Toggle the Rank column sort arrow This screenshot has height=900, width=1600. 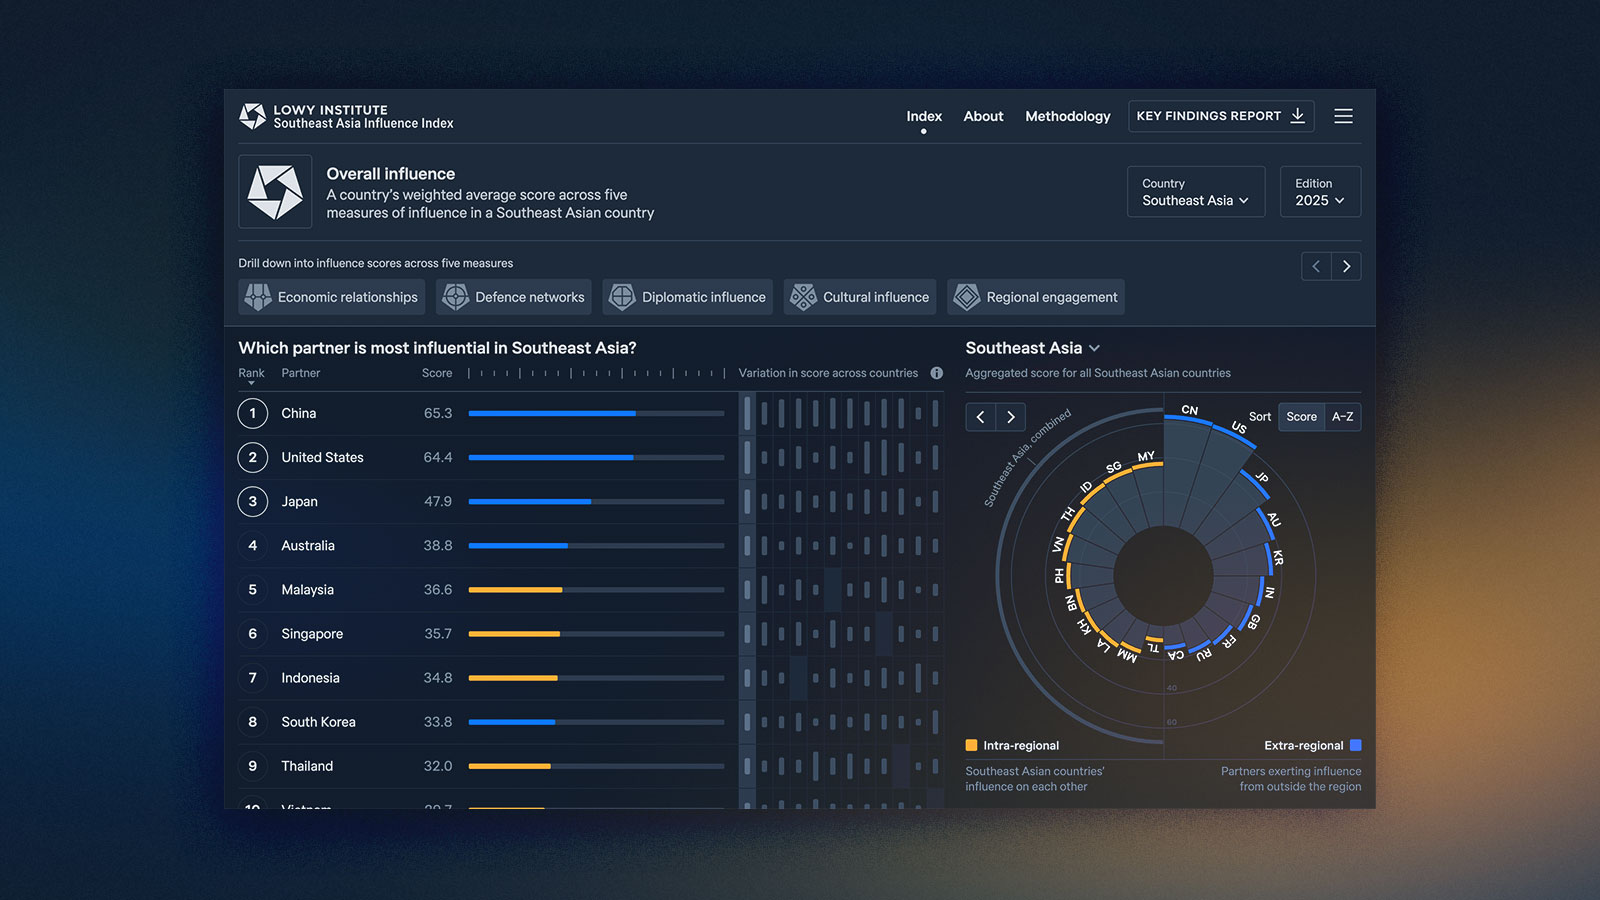pos(251,383)
